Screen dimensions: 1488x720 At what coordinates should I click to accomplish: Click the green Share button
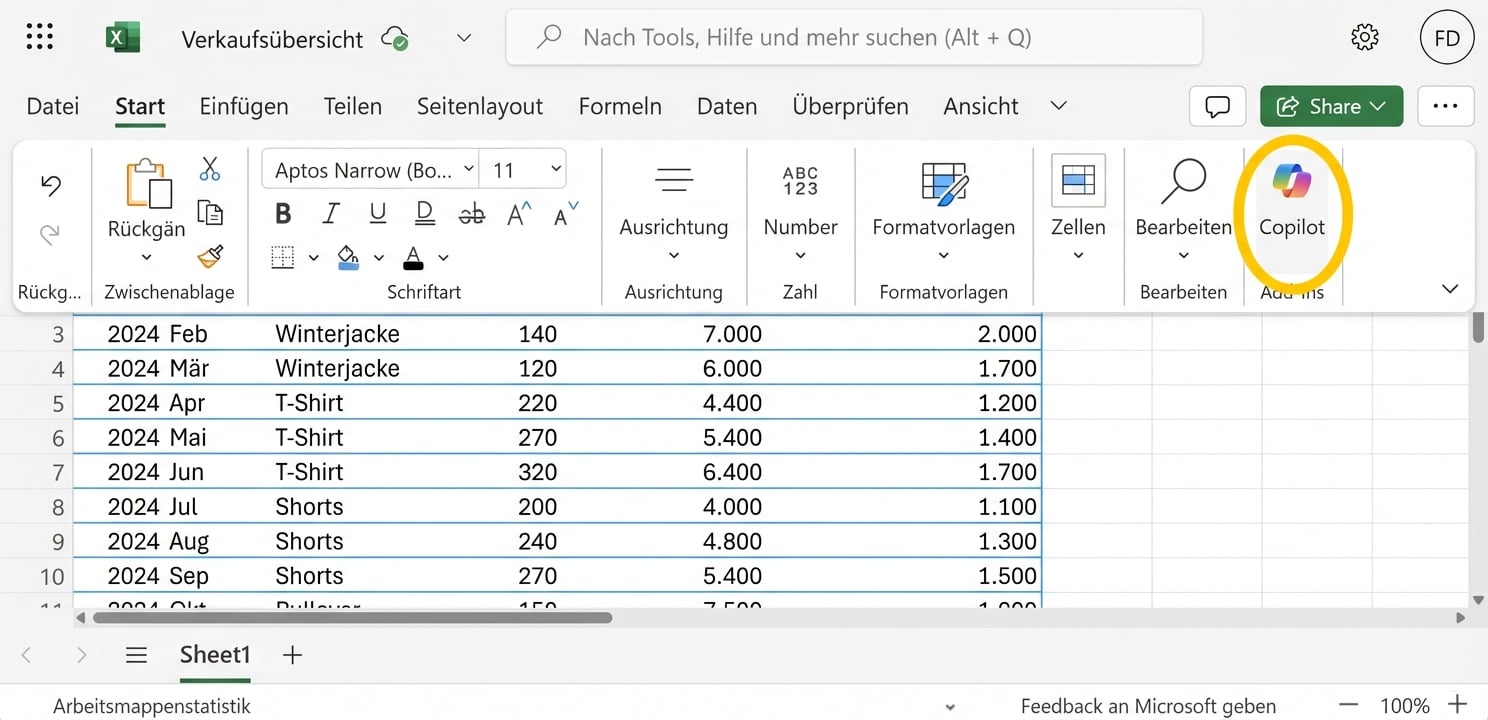coord(1331,106)
